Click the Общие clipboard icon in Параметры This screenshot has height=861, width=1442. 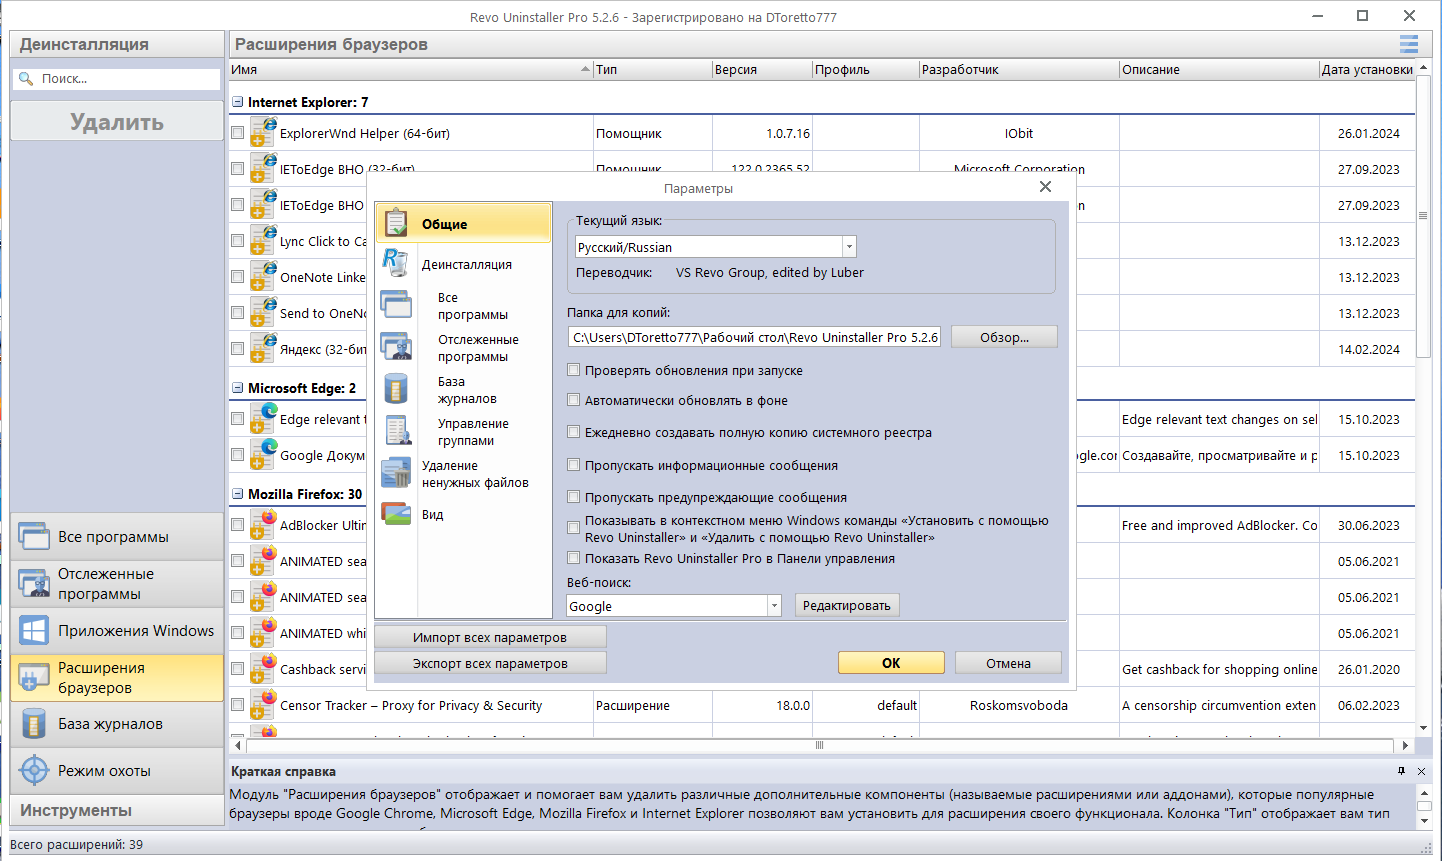[x=396, y=223]
